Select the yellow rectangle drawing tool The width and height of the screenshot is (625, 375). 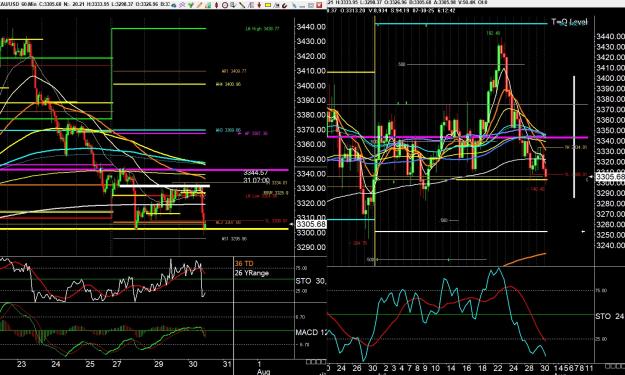tap(268, 5)
